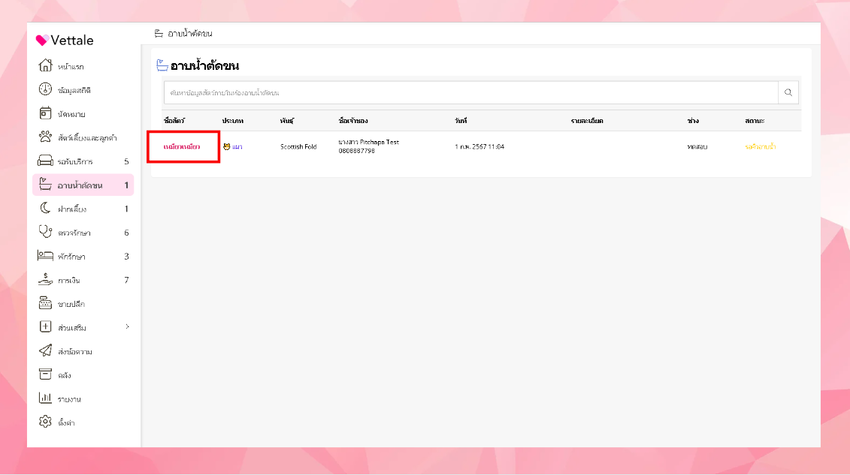Image resolution: width=850 pixels, height=475 pixels.
Task: Click the details column header
Action: (x=587, y=120)
